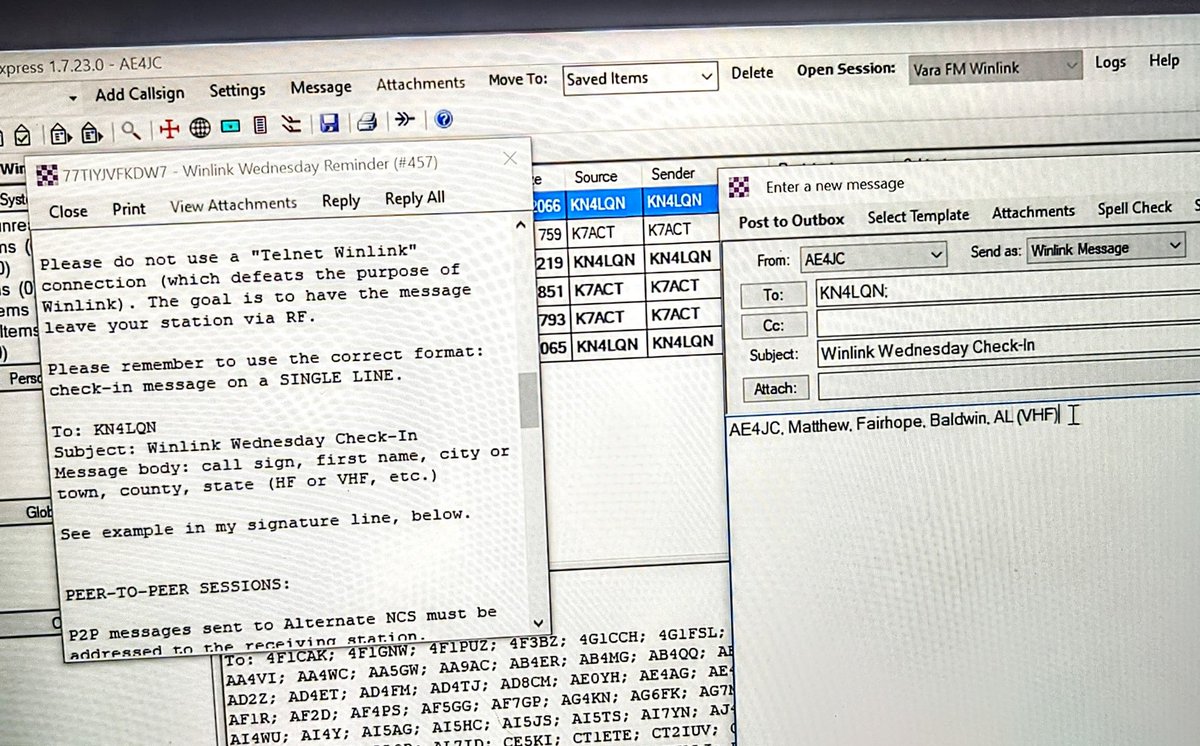Click the printer icon in main toolbar
The height and width of the screenshot is (746, 1200).
pyautogui.click(x=366, y=123)
